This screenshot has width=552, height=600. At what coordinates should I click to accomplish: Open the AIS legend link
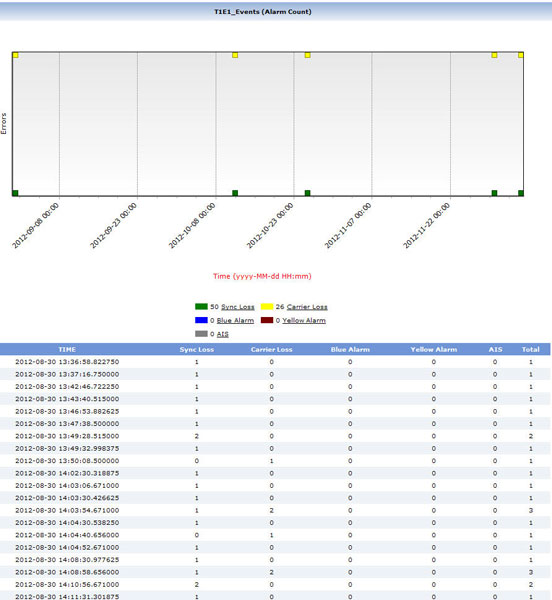[223, 334]
